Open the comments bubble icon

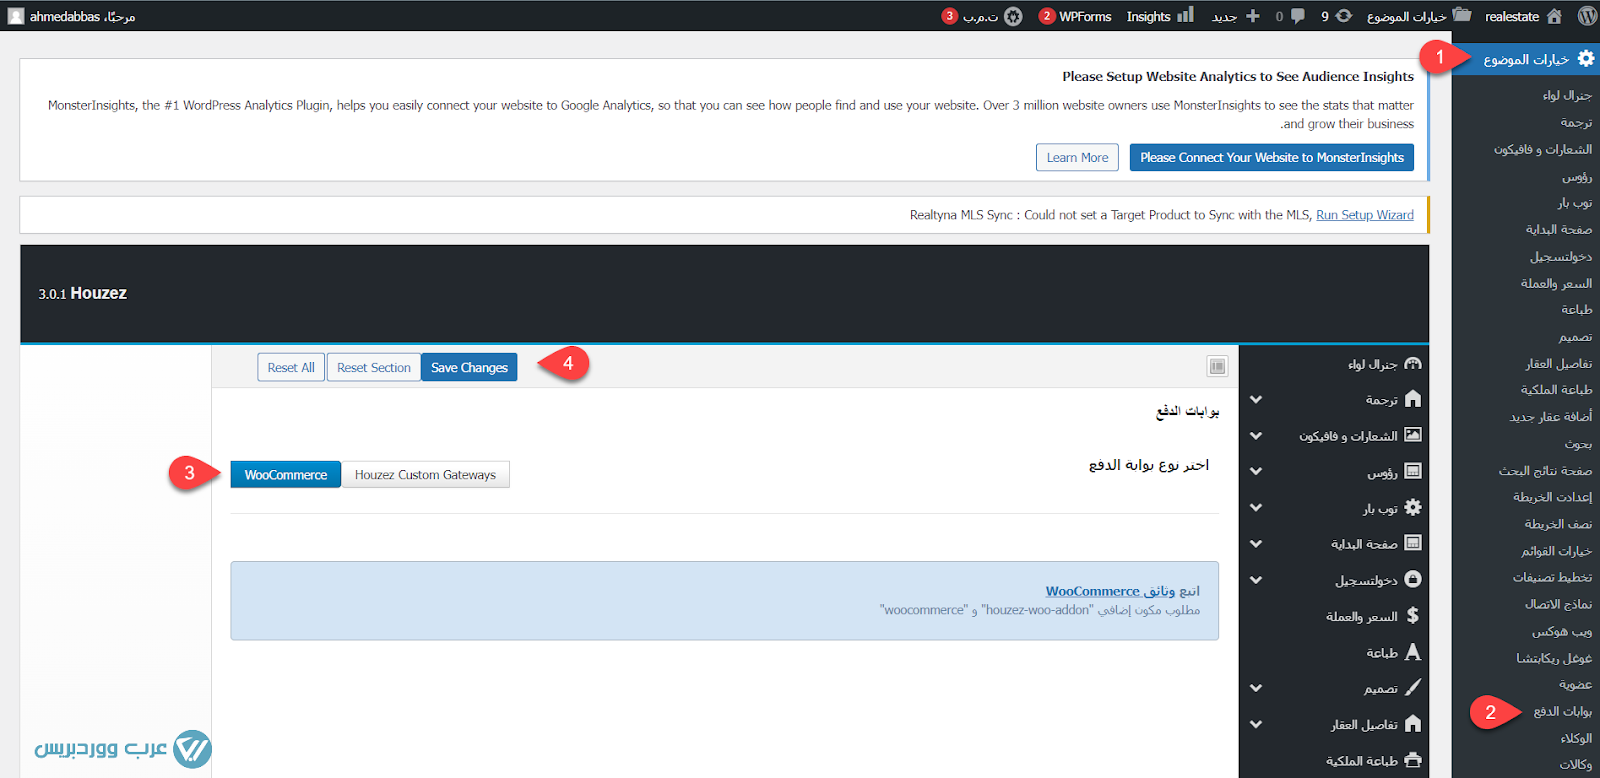pyautogui.click(x=1298, y=16)
